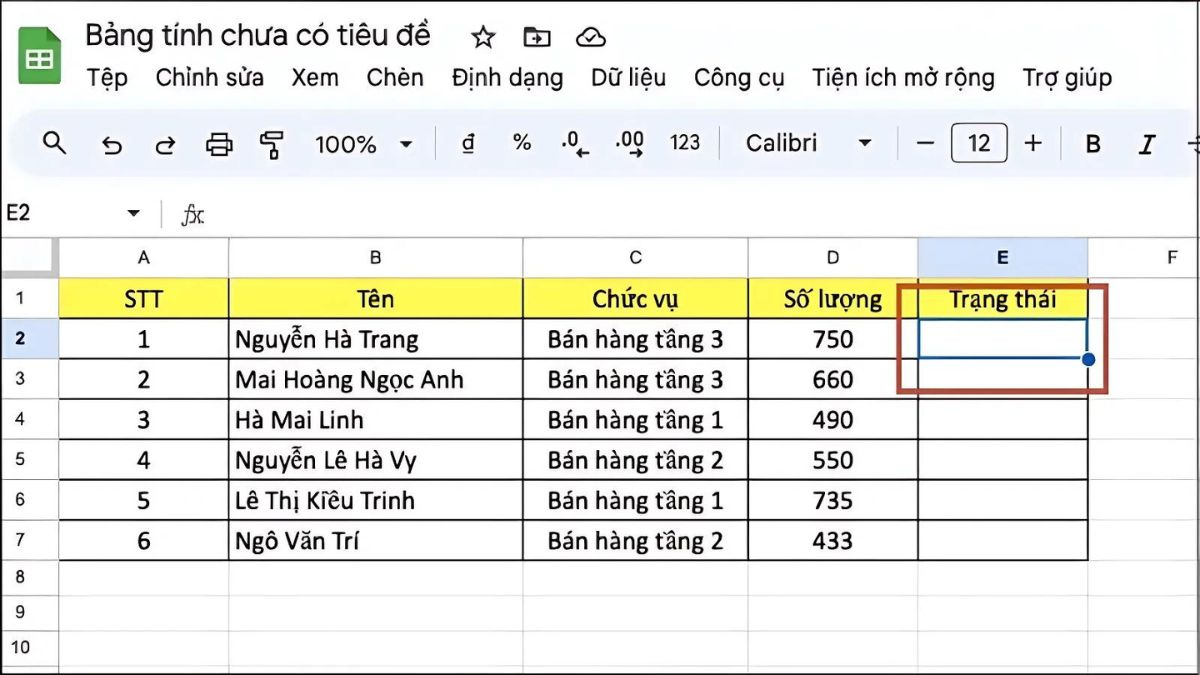Open the Tệp menu
This screenshot has height=675, width=1200.
107,78
